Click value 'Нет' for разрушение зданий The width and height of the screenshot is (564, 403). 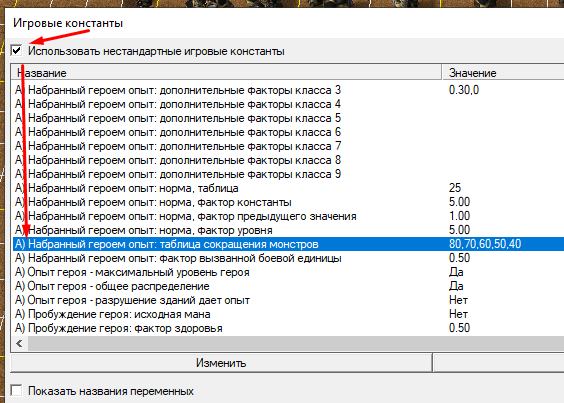[x=458, y=300]
